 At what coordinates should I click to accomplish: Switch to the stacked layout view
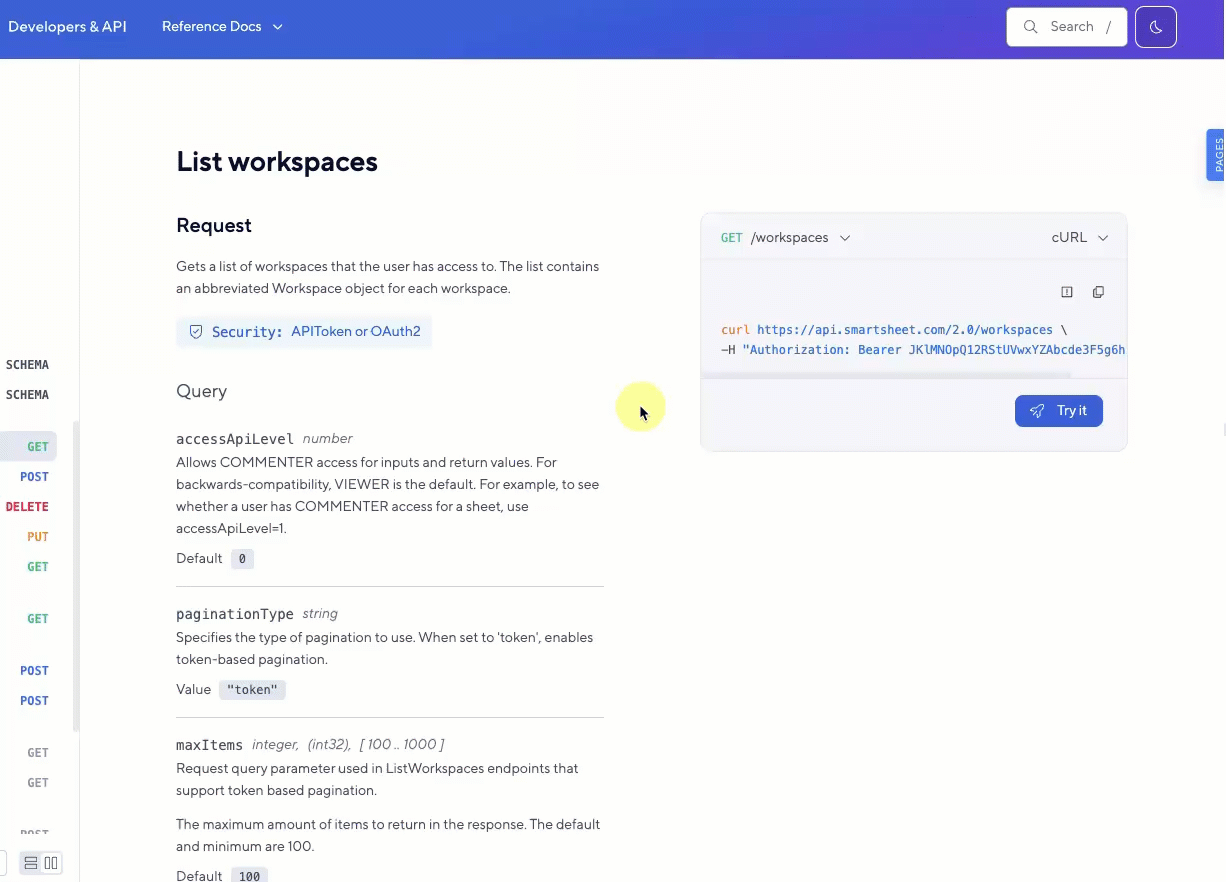pyautogui.click(x=30, y=863)
